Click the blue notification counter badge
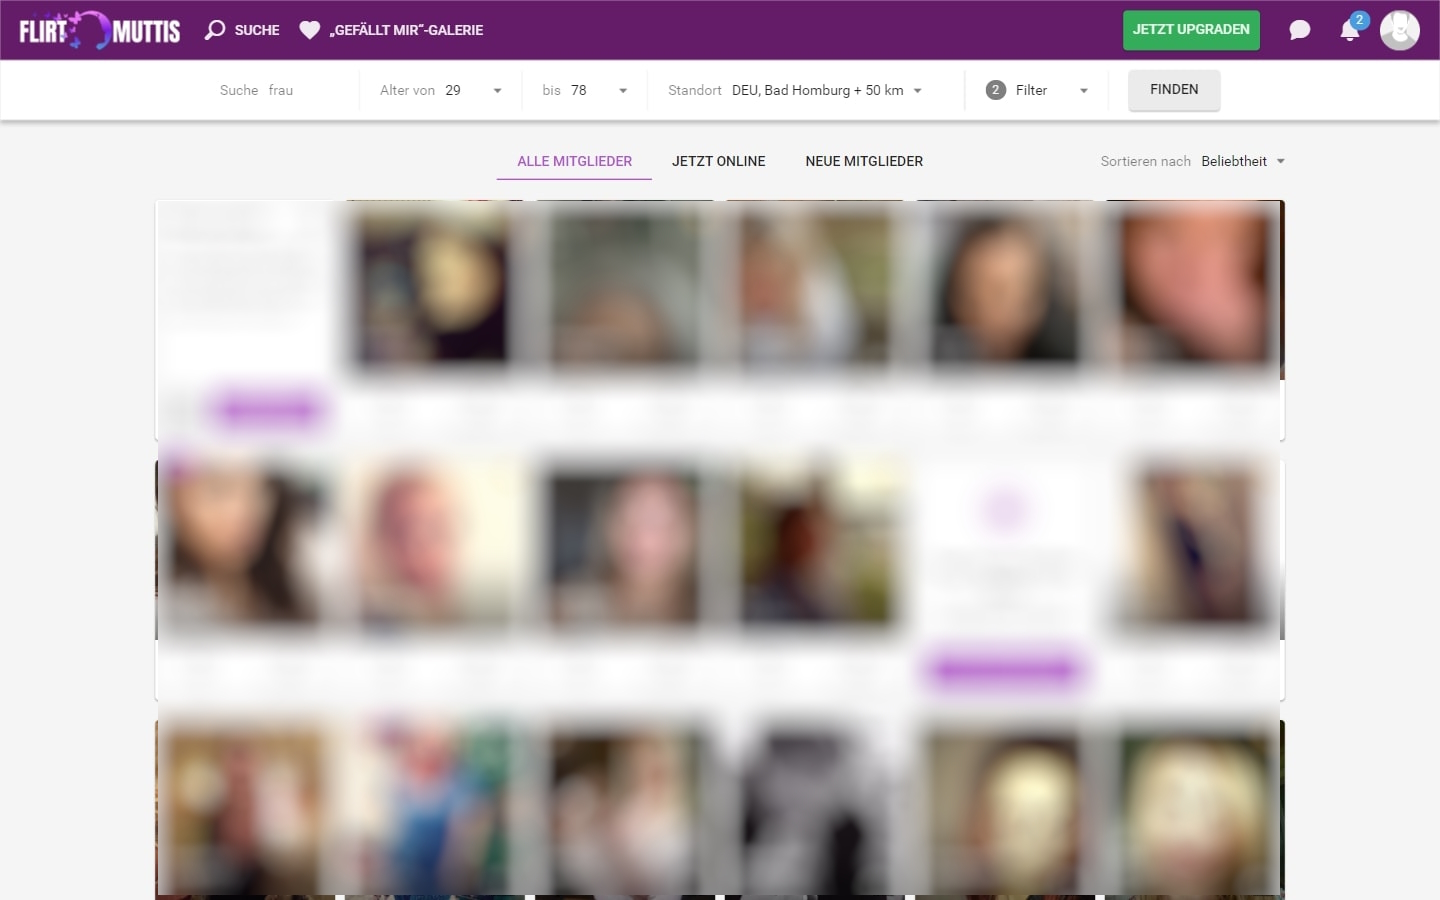 tap(1359, 19)
